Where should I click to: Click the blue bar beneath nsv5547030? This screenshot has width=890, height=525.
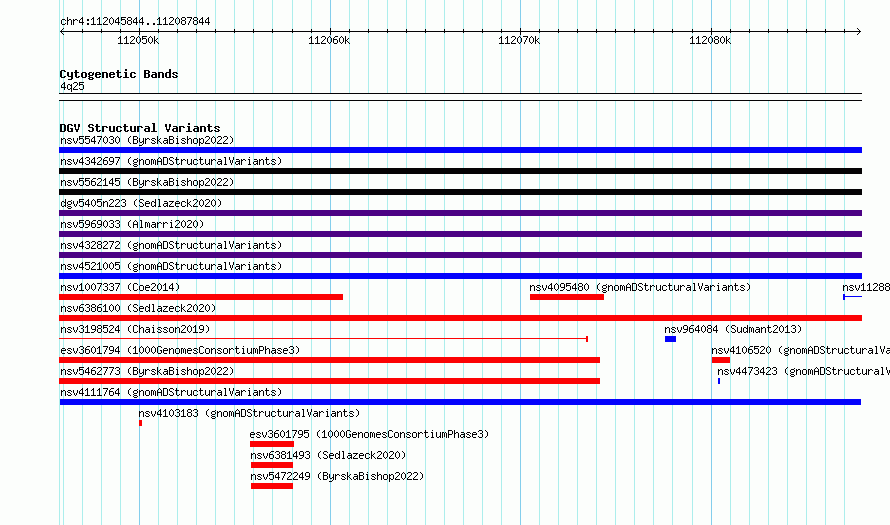(x=460, y=150)
